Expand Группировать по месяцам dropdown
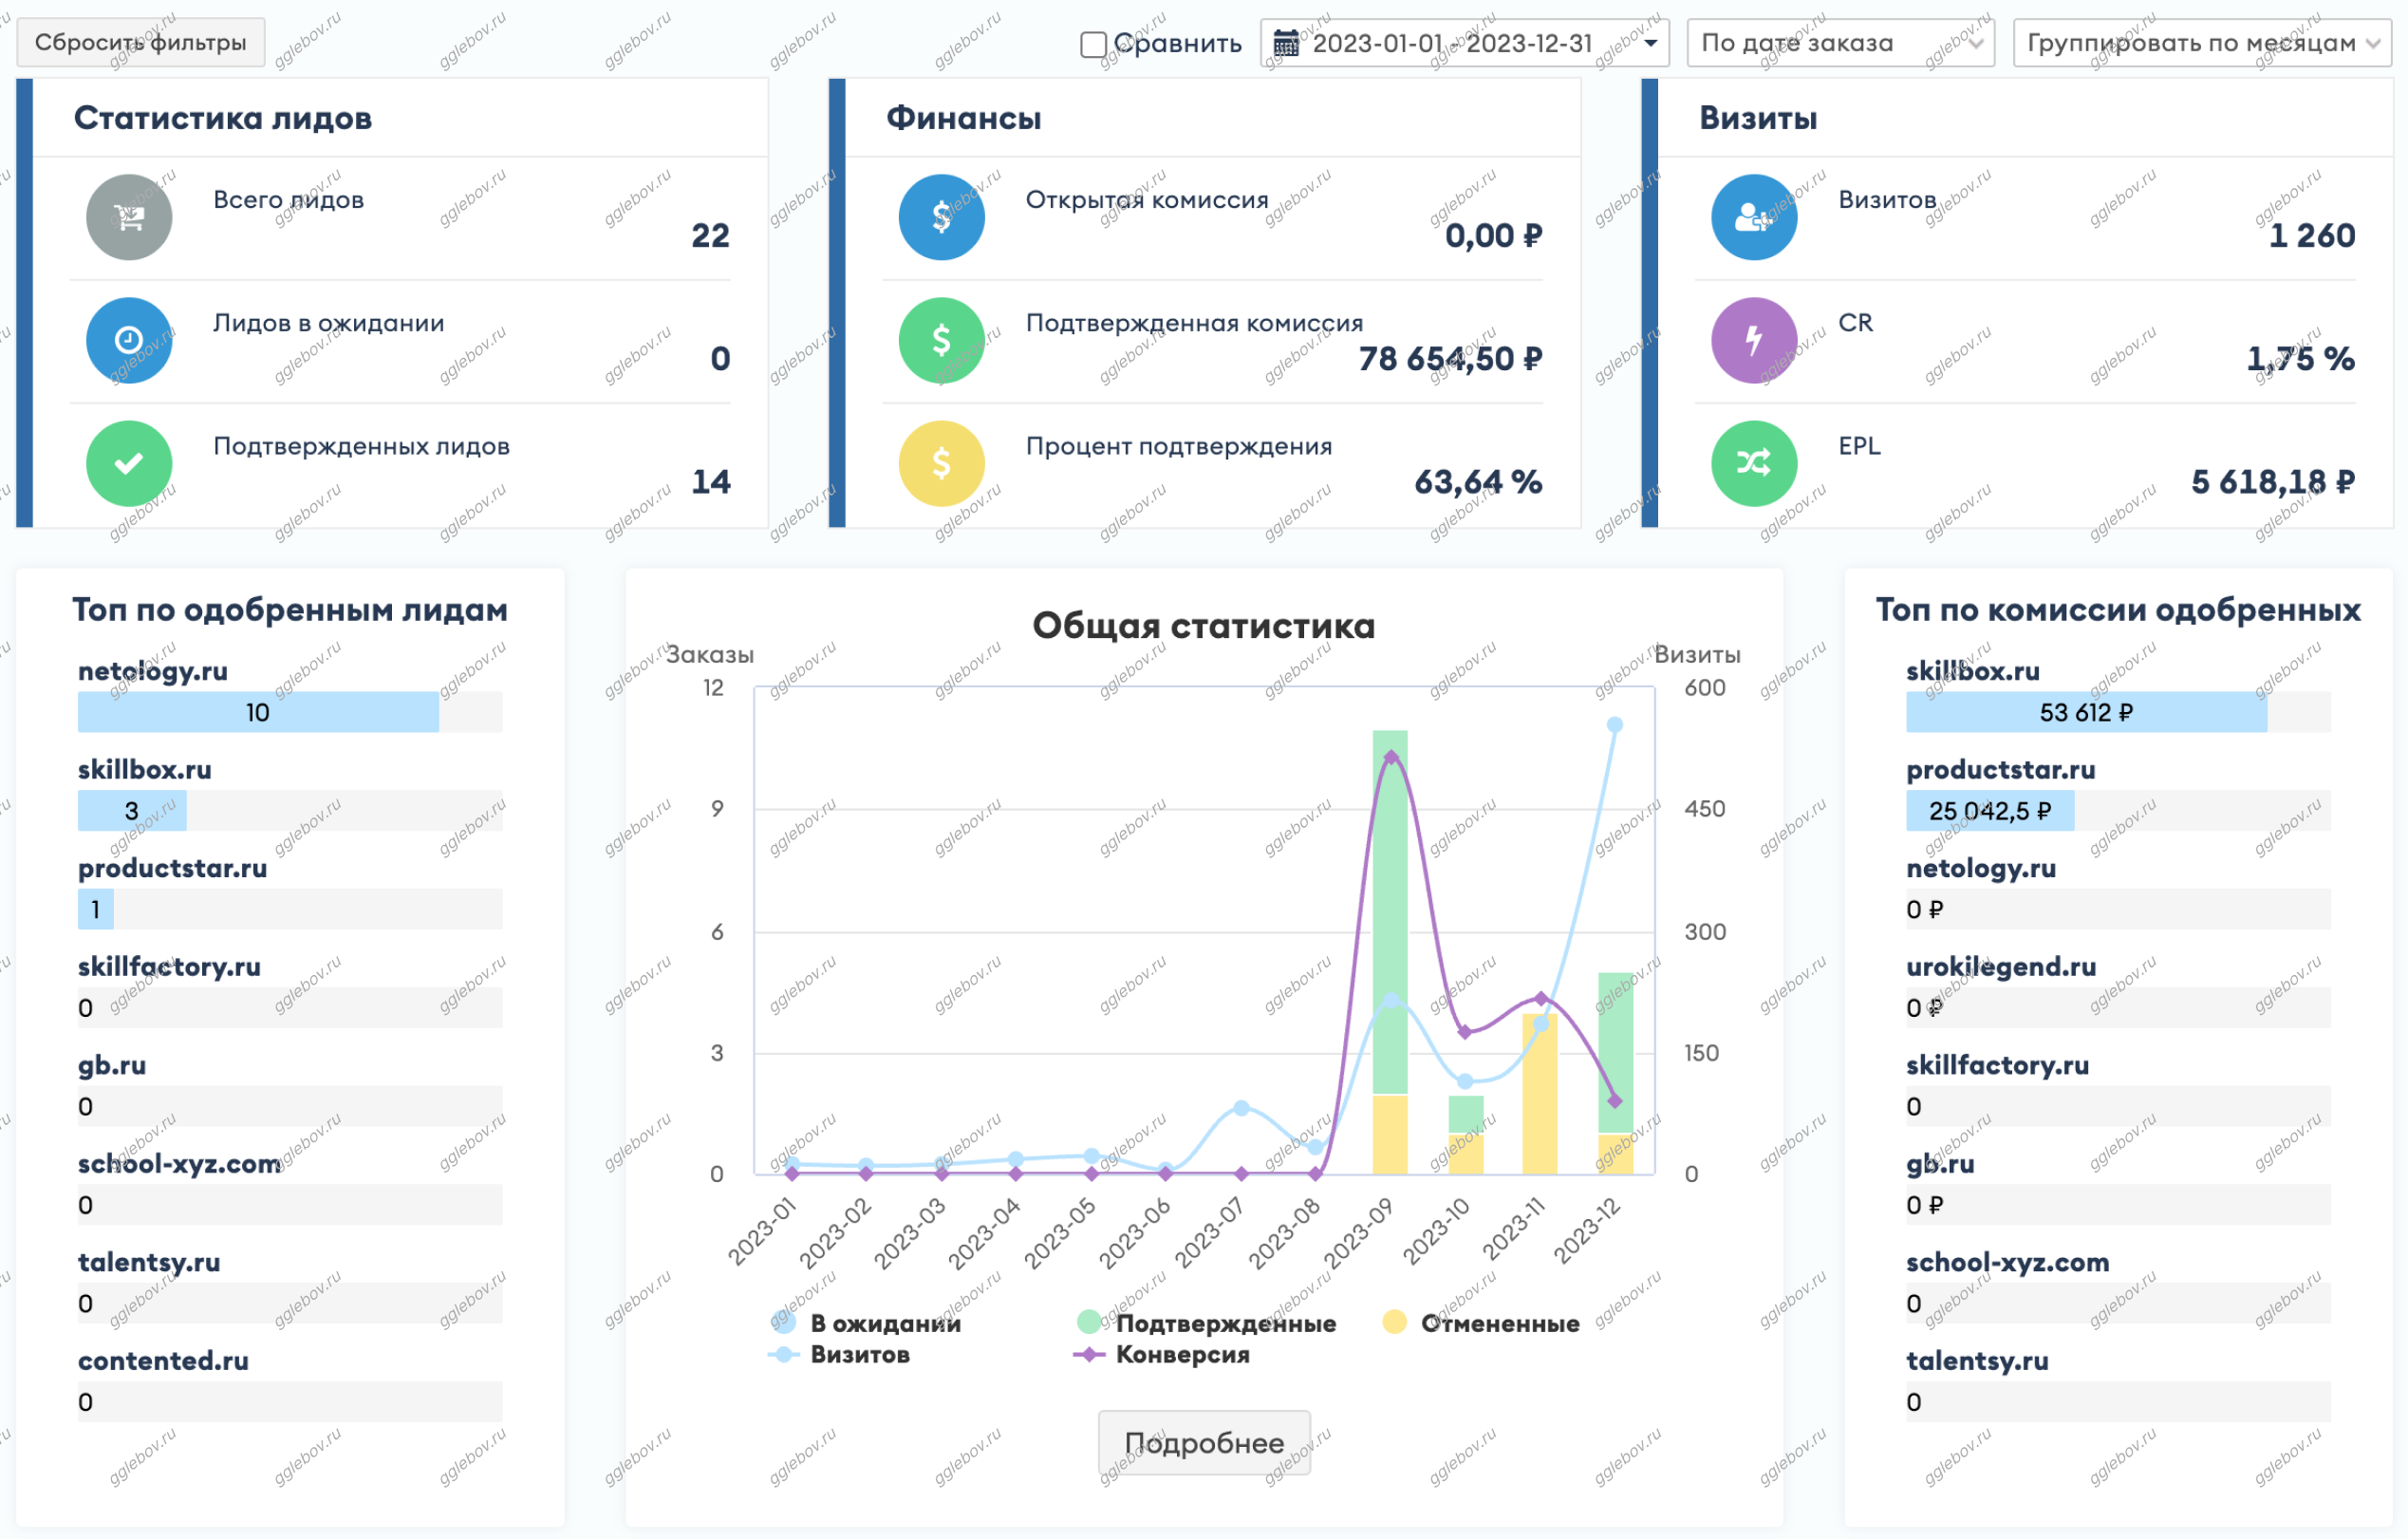The image size is (2408, 1539). pyautogui.click(x=2201, y=44)
